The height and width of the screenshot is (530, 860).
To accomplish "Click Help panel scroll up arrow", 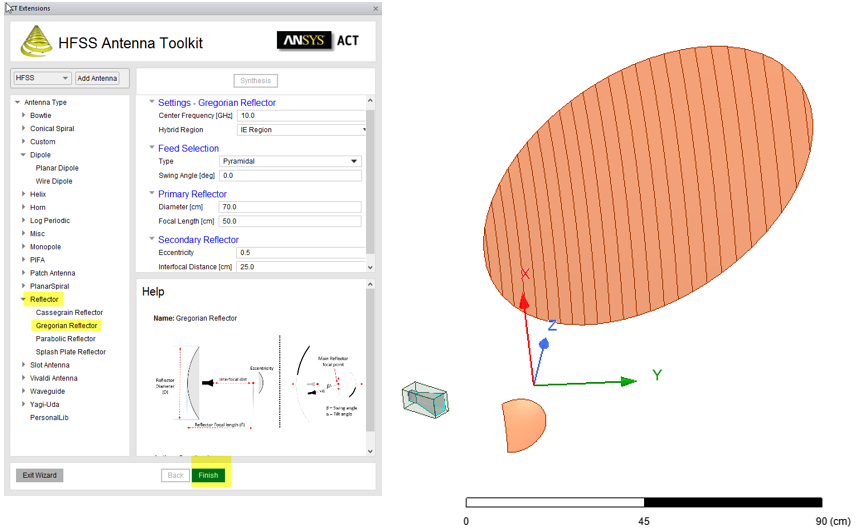I will [370, 284].
